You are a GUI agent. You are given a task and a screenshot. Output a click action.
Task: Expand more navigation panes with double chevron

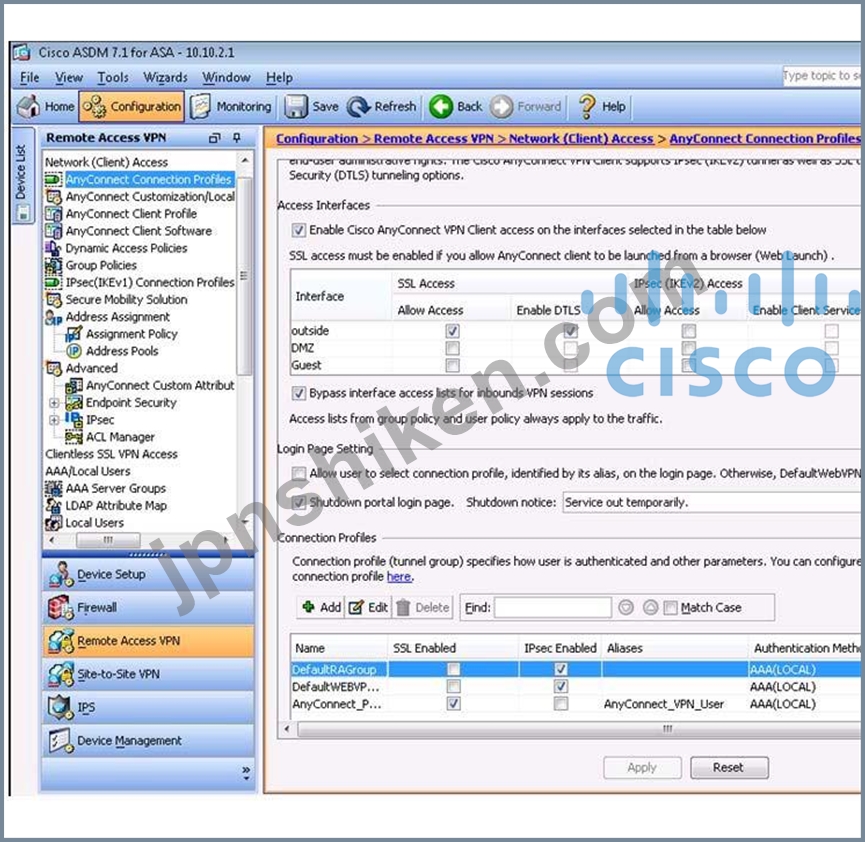coord(246,773)
